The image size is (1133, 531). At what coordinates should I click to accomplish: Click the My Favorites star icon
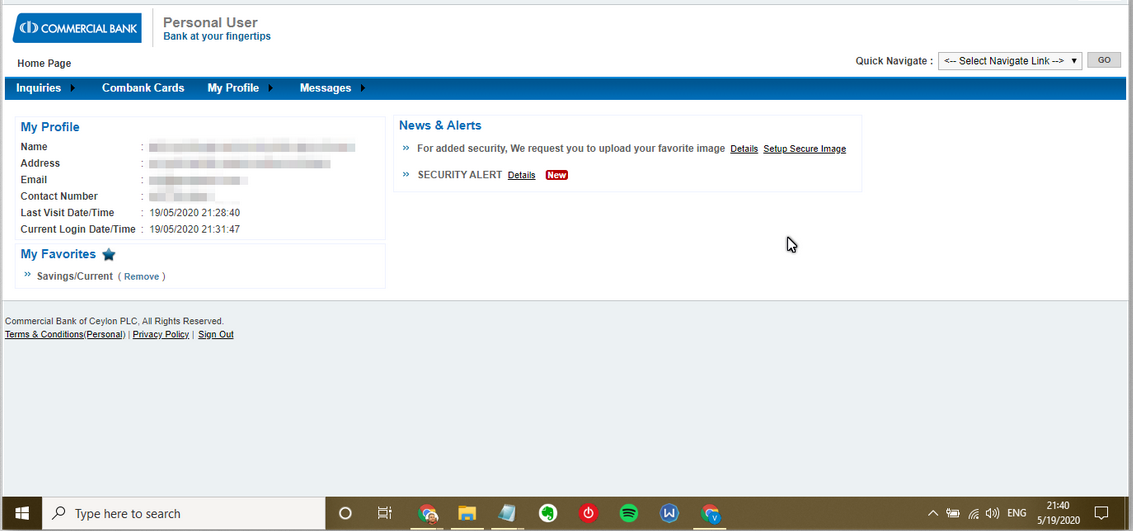pos(109,254)
